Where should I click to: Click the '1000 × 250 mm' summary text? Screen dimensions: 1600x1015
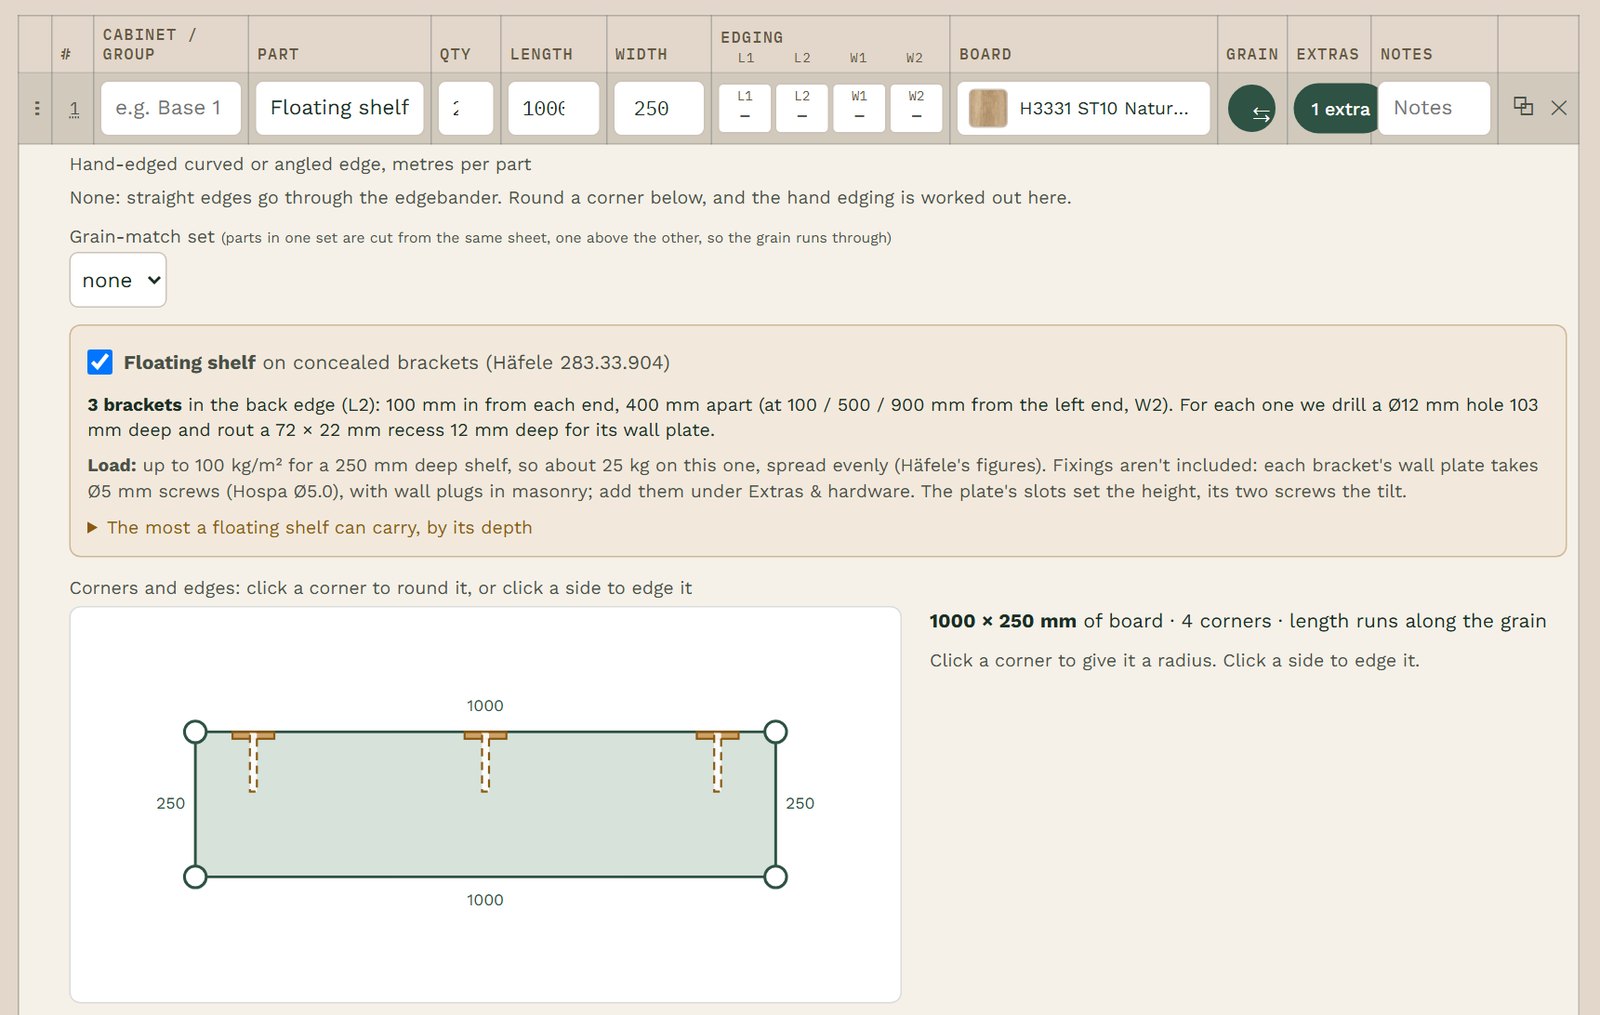click(1003, 621)
